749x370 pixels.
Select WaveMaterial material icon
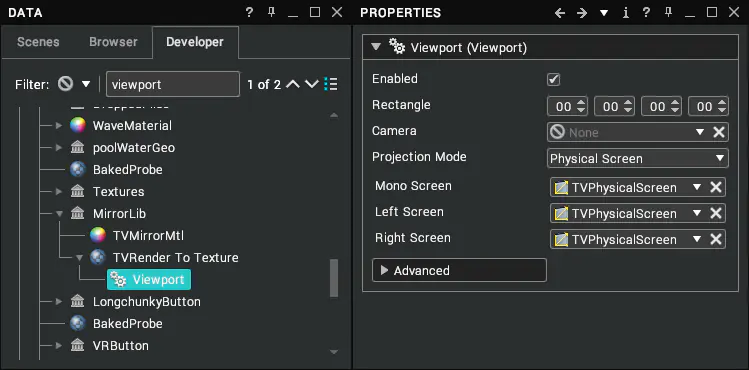pyautogui.click(x=77, y=126)
